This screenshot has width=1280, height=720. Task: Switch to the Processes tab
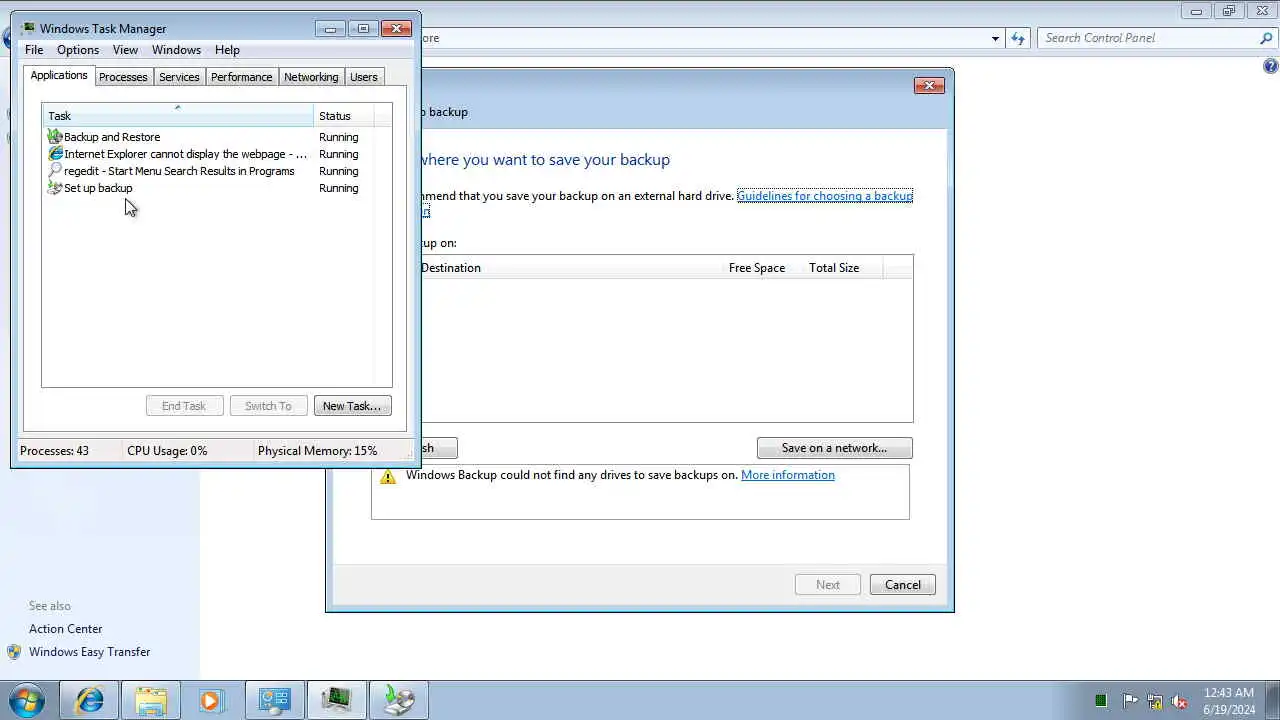[x=123, y=77]
